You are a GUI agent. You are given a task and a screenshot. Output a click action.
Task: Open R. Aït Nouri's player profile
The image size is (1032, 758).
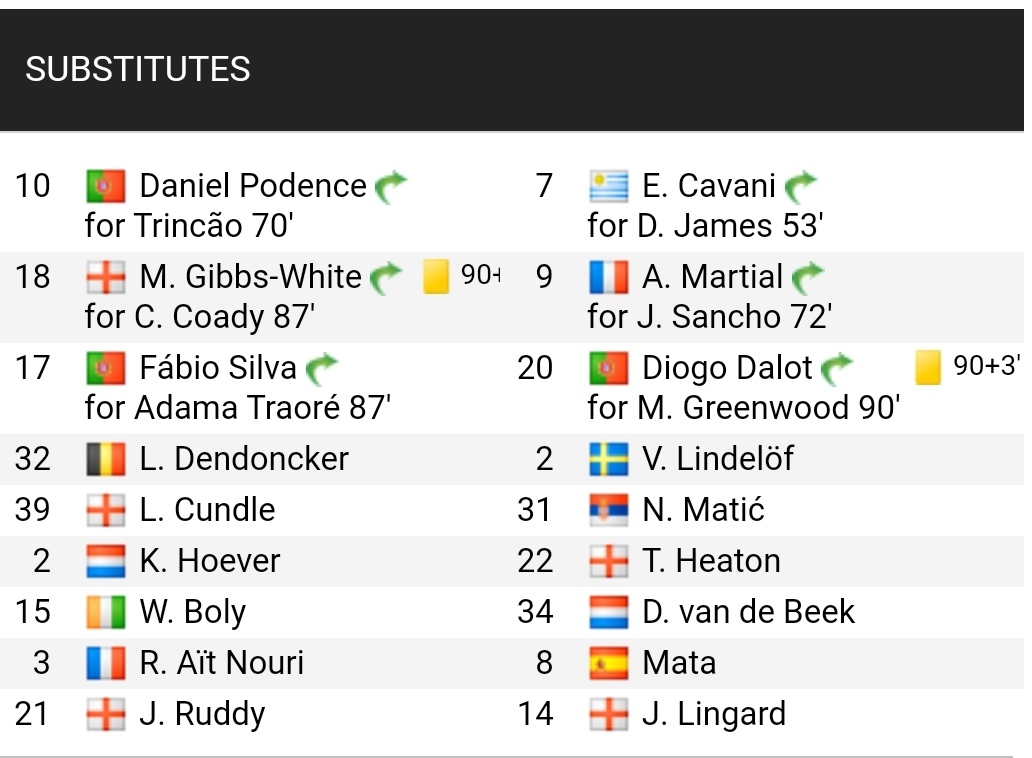[222, 663]
